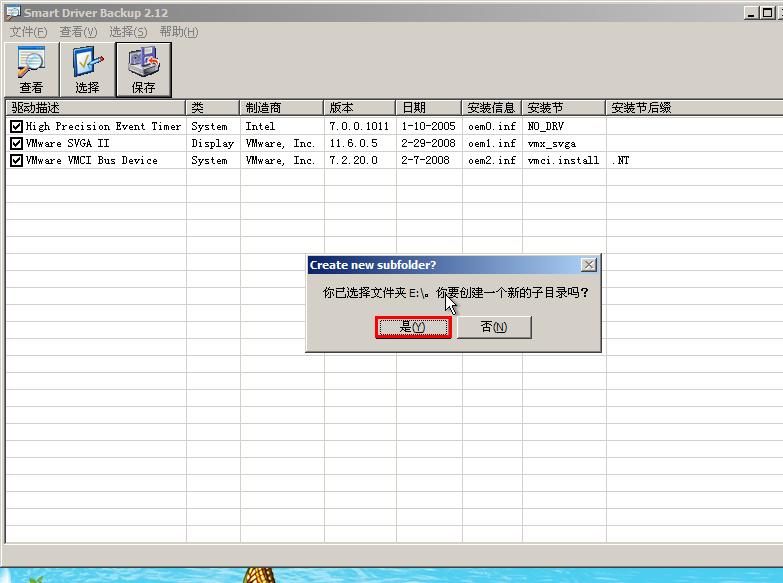
Task: Sort by 驱动描述 column header
Action: pos(95,107)
